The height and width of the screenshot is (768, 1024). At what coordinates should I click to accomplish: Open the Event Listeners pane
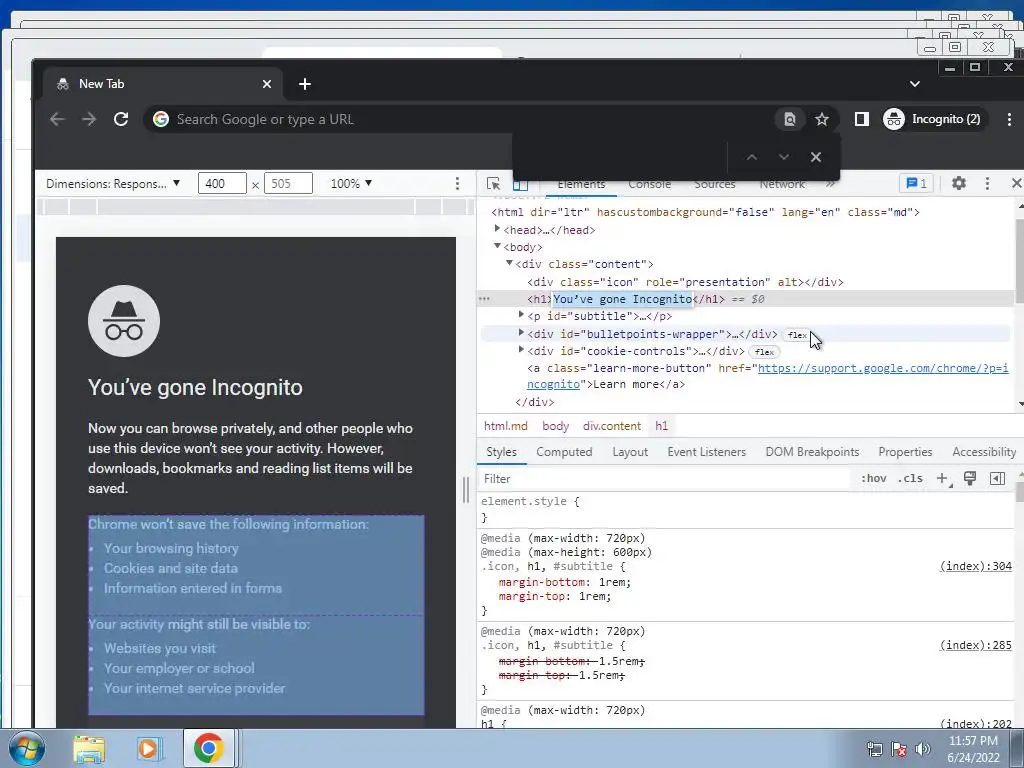tap(707, 452)
